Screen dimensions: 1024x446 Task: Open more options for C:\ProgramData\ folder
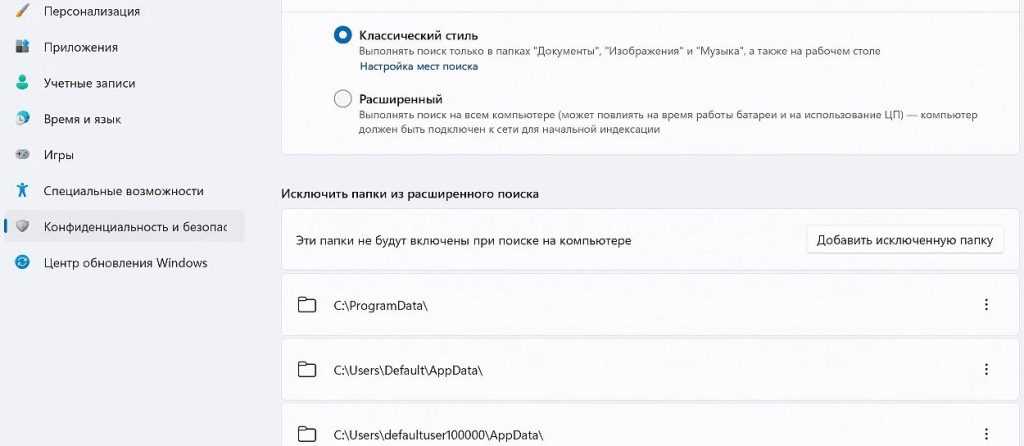[986, 305]
